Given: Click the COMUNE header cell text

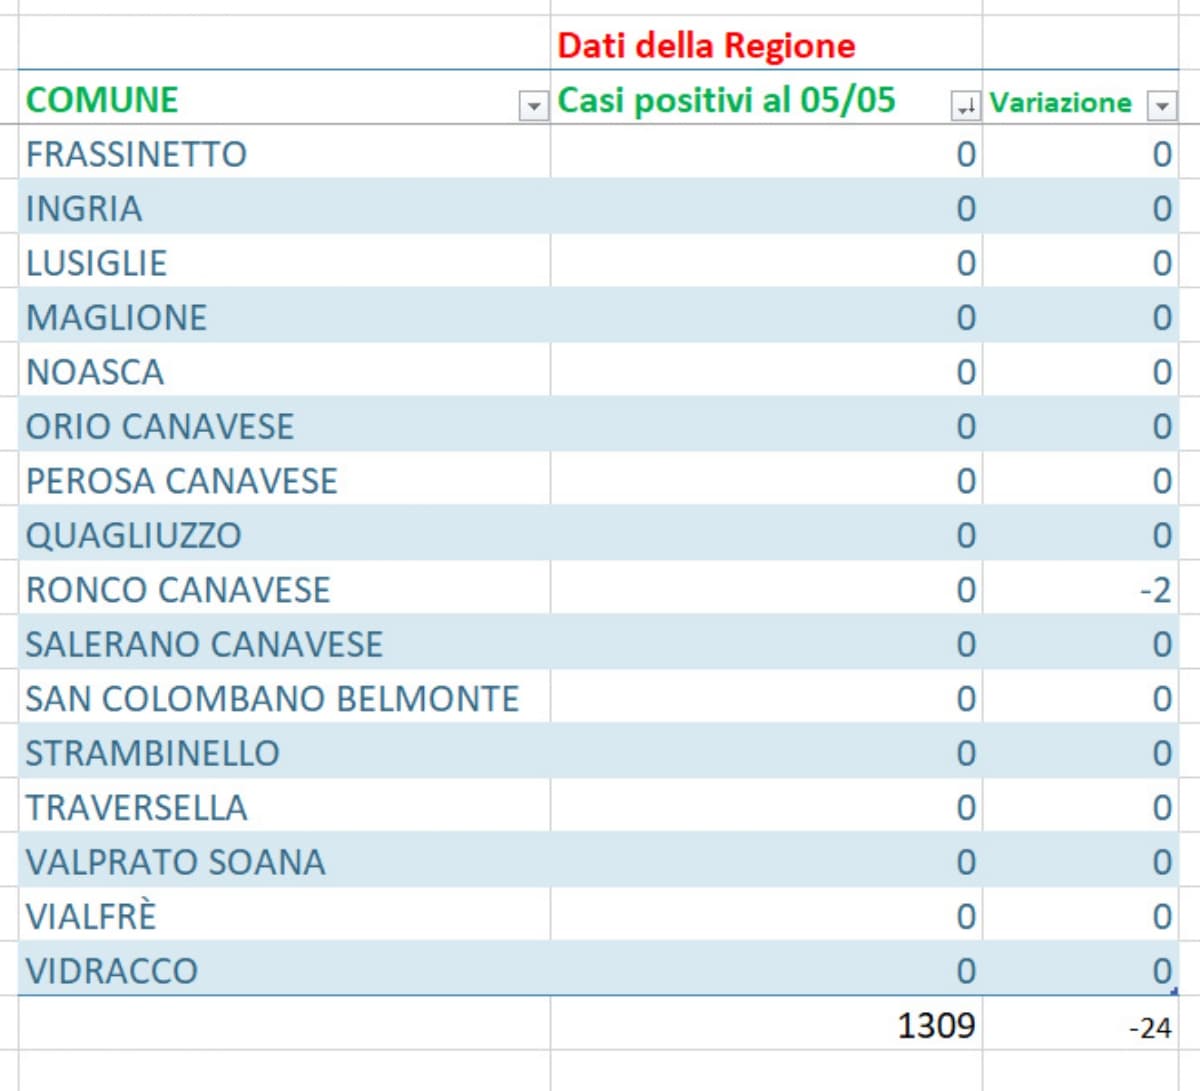Looking at the screenshot, I should tap(102, 100).
